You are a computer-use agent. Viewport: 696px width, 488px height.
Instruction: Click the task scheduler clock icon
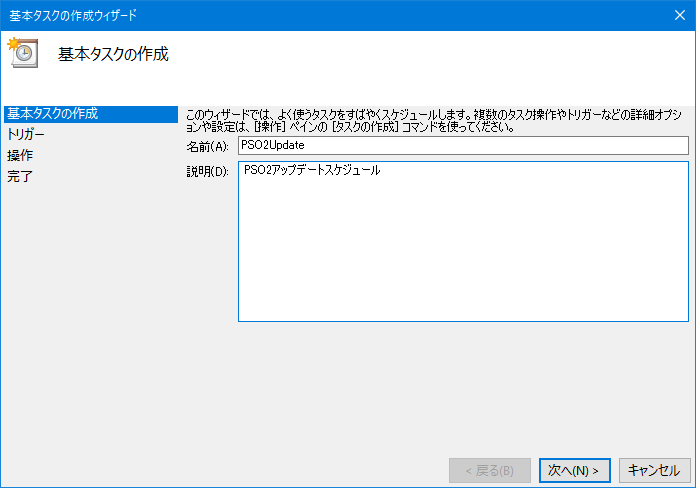coord(23,53)
